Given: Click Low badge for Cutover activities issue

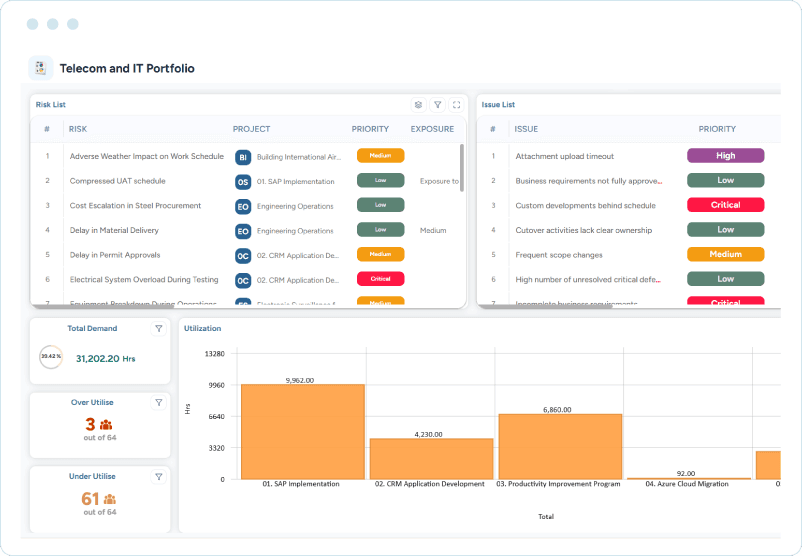Looking at the screenshot, I should [x=725, y=229].
